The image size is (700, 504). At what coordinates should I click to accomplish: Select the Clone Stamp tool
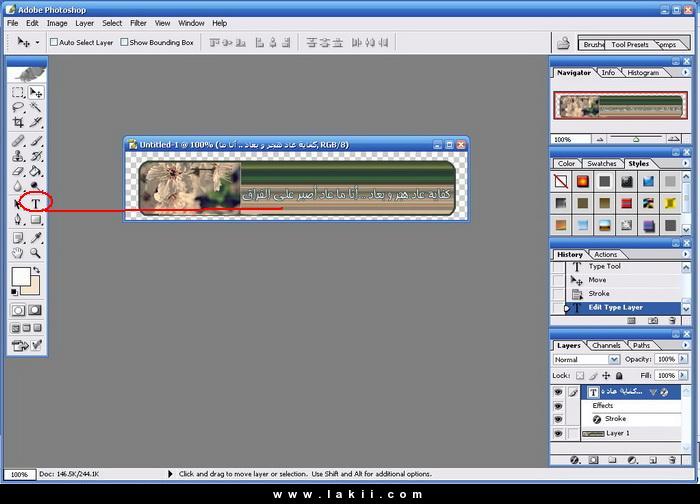[18, 156]
